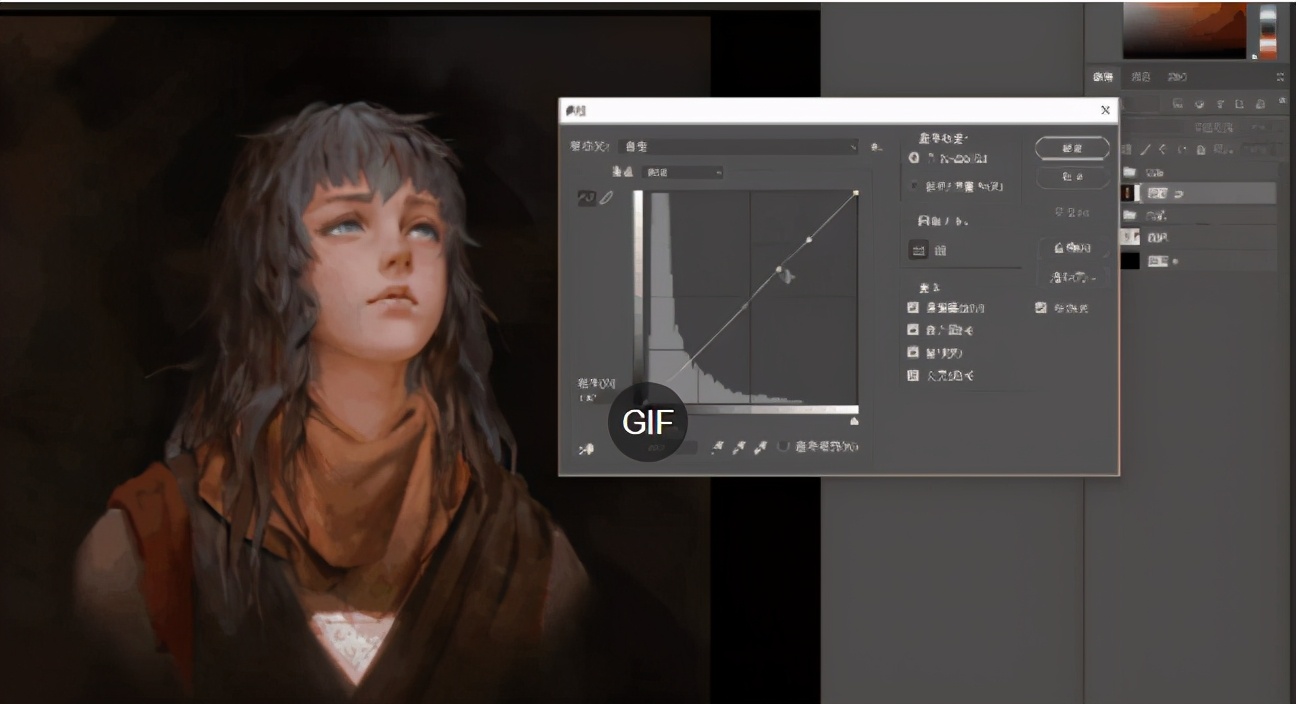Click the white point slider triangle
1296x704 pixels.
tap(854, 421)
